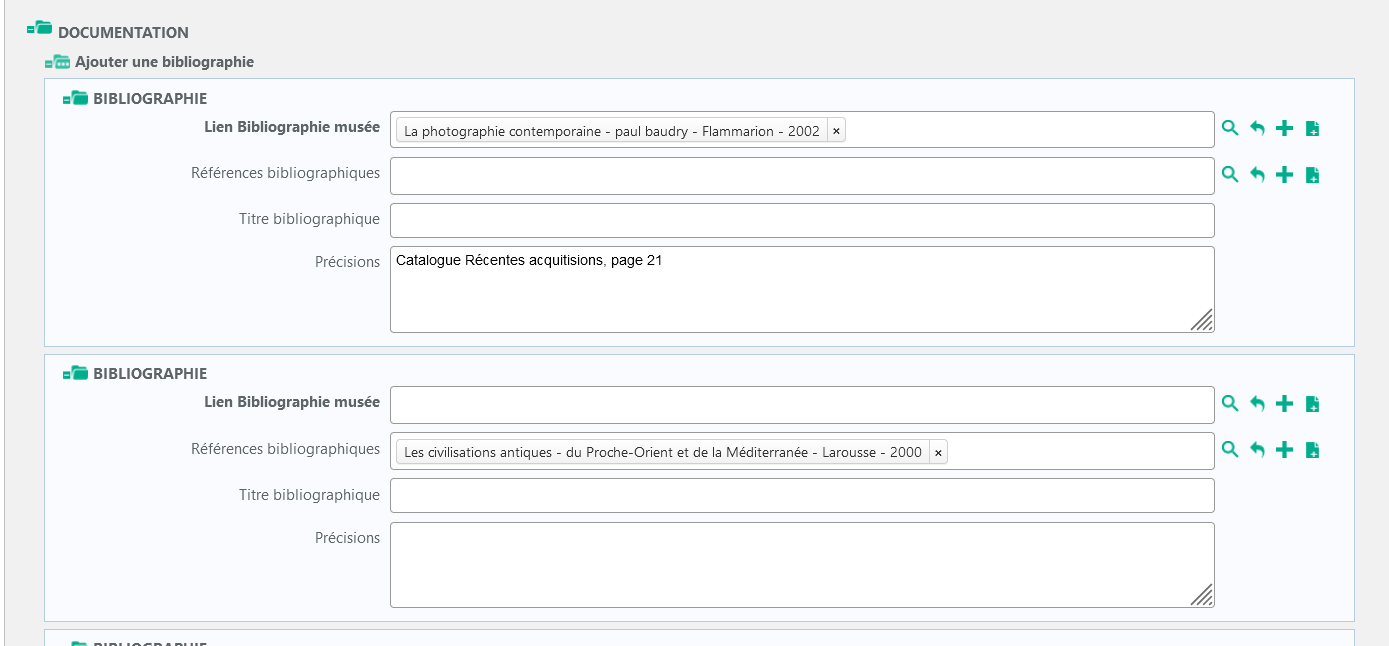1389x646 pixels.
Task: Click search icon beside first Références bibliographiques
Action: pyautogui.click(x=1230, y=174)
